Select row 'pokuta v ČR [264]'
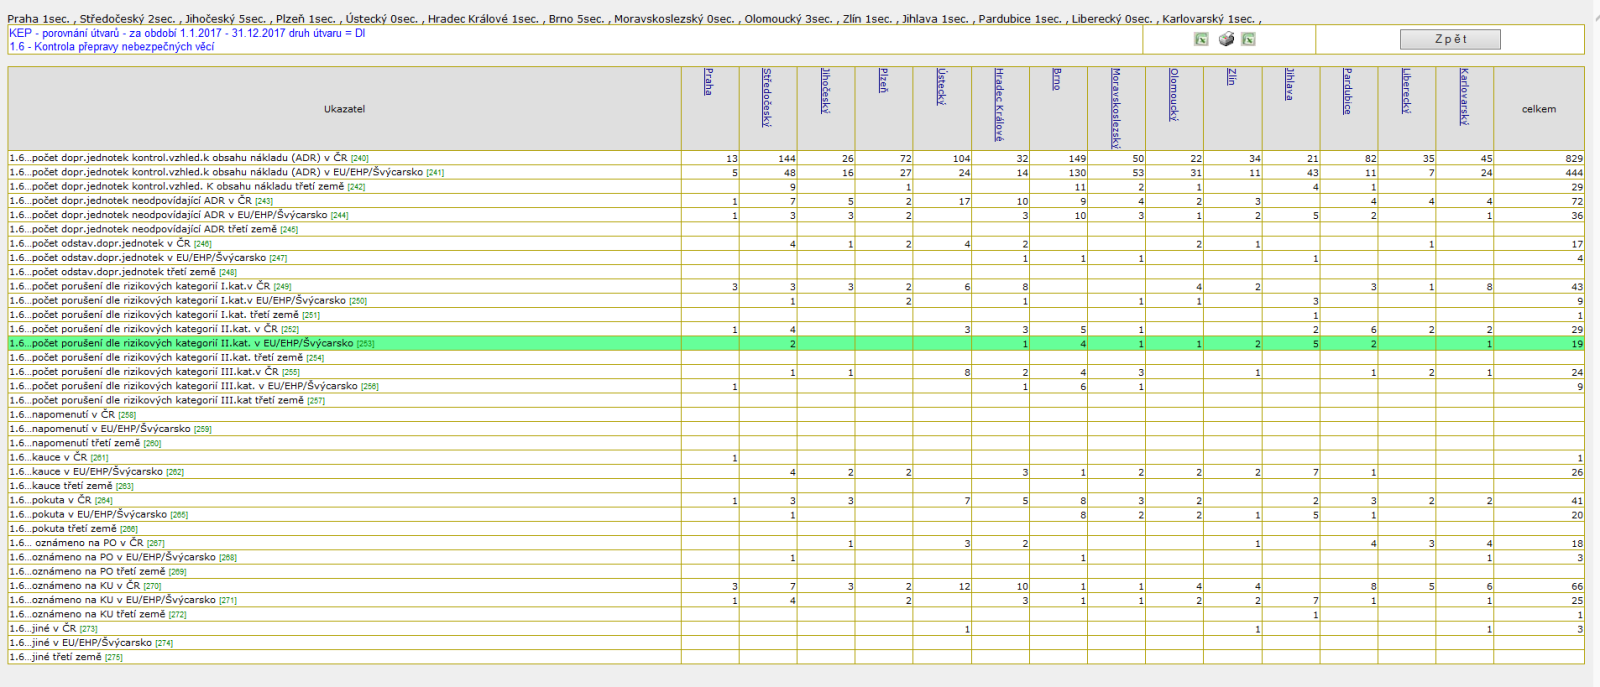1600x687 pixels. click(796, 500)
